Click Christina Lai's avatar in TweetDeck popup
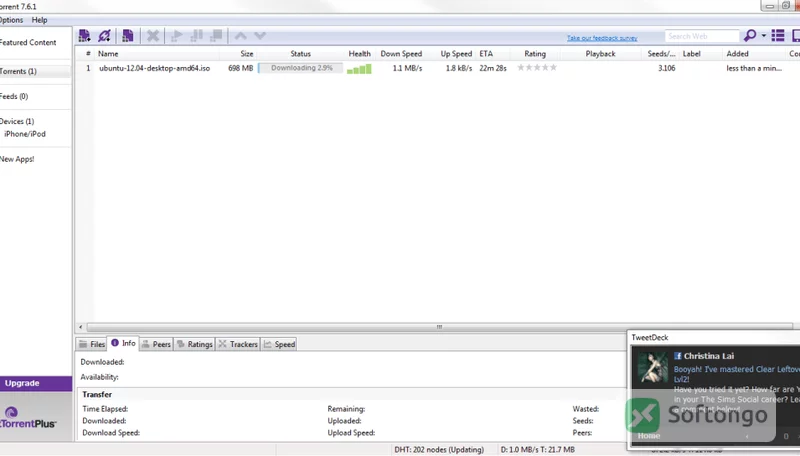 pos(652,367)
